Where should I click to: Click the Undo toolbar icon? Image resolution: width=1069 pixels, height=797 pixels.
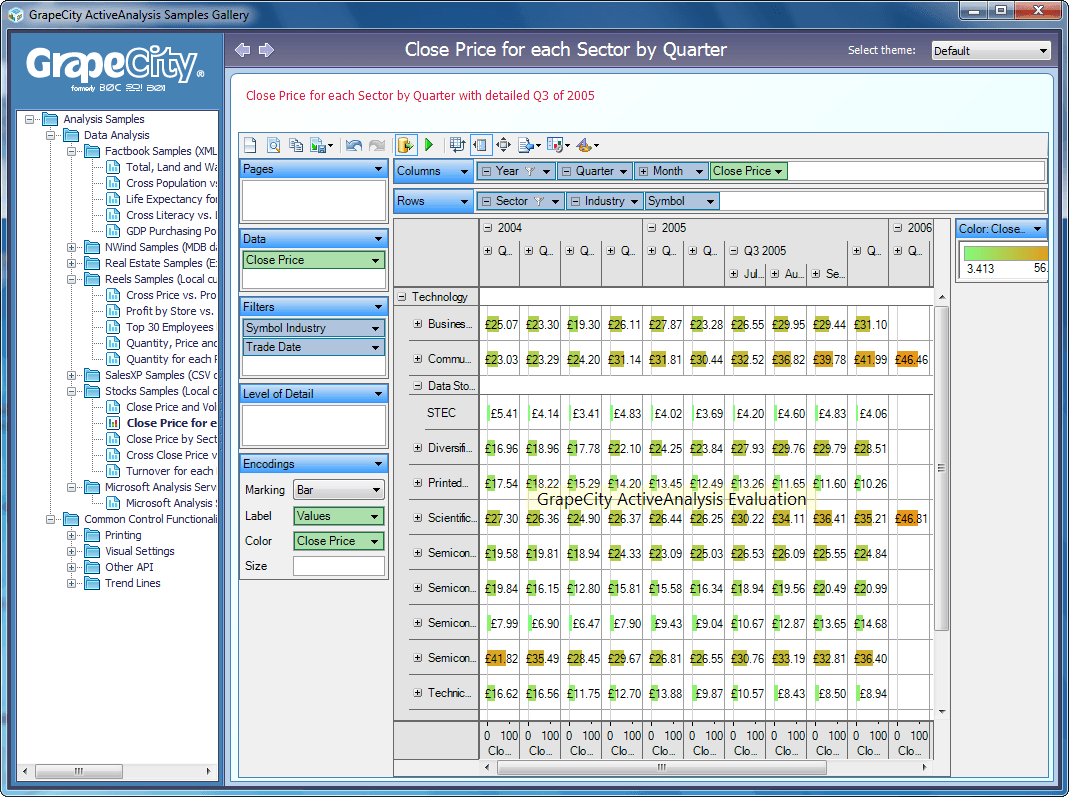pos(354,145)
